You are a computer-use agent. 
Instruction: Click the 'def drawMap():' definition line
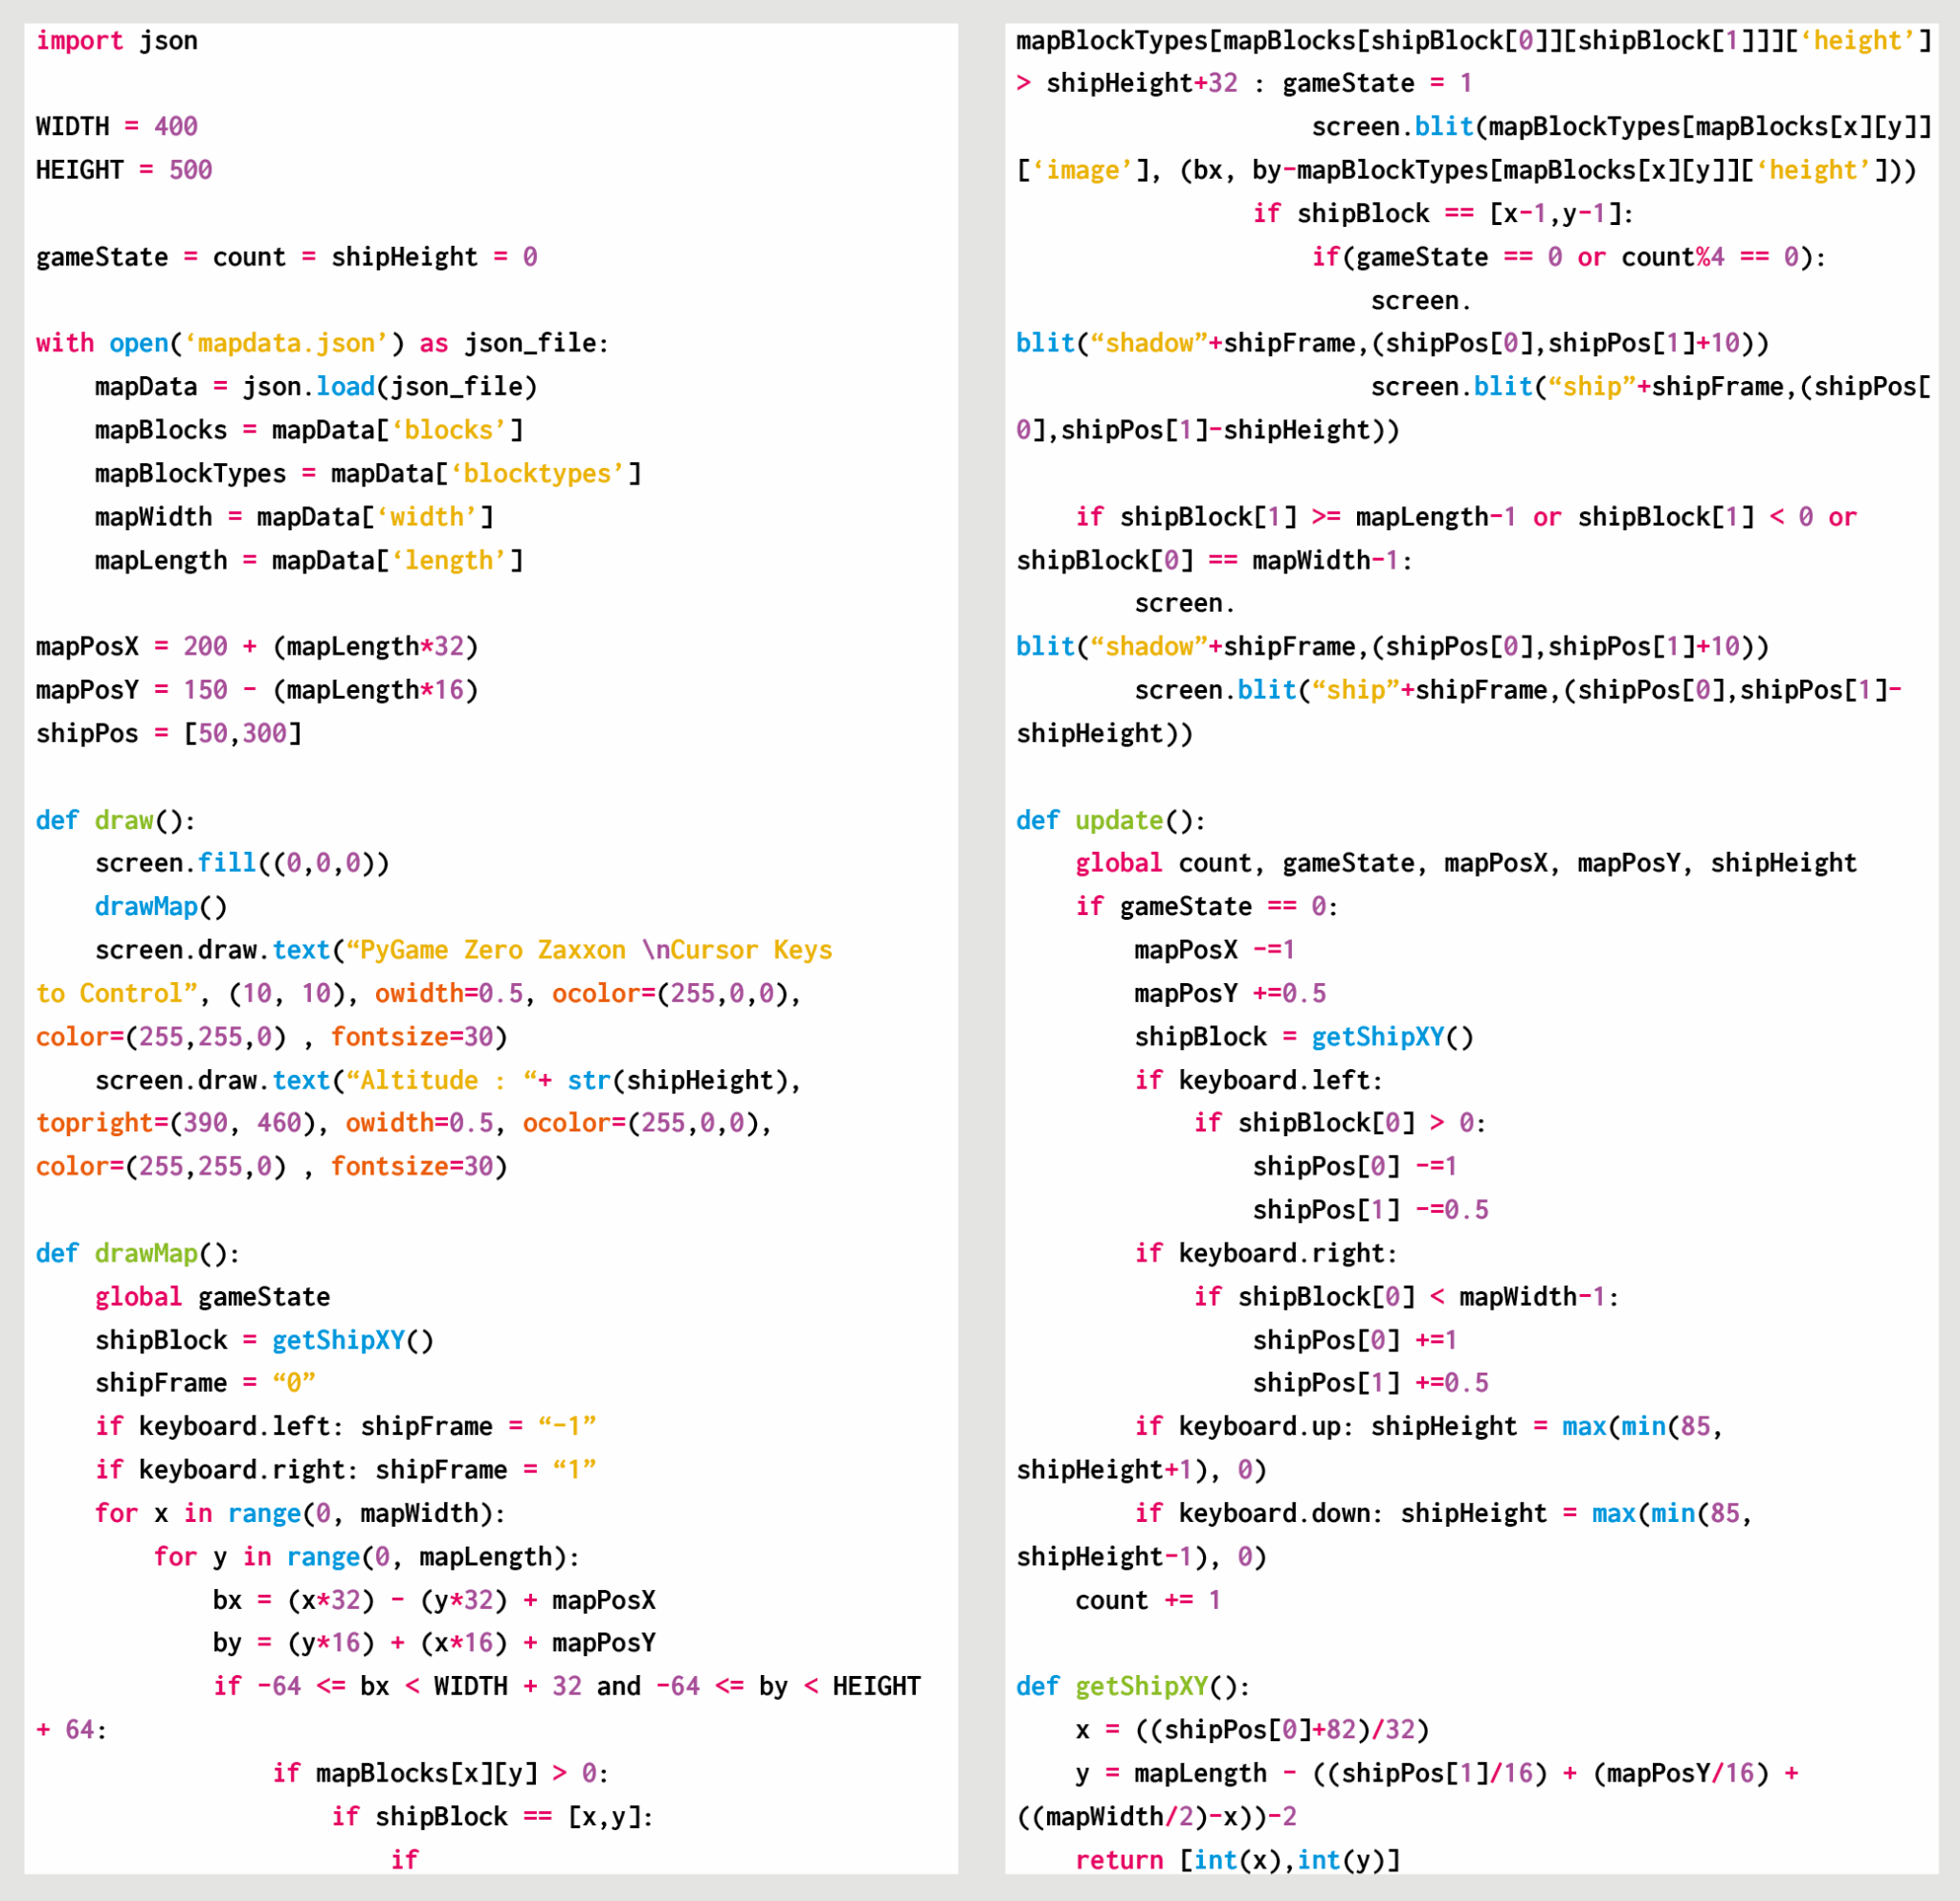pyautogui.click(x=138, y=1254)
